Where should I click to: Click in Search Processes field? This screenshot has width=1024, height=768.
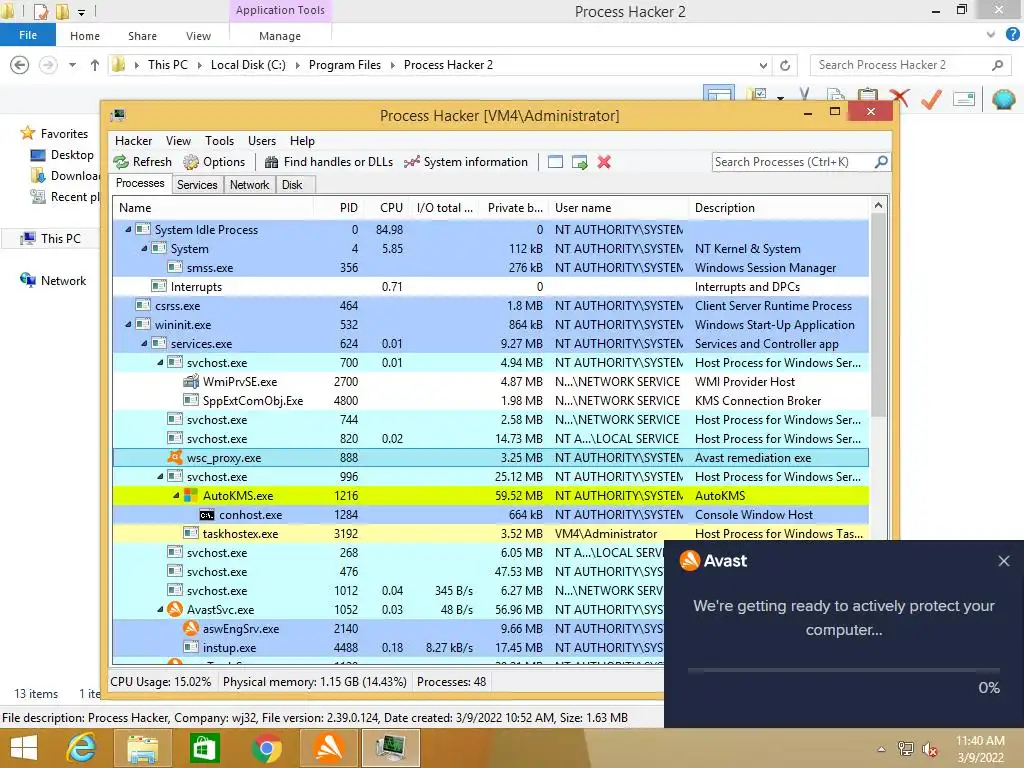(792, 162)
